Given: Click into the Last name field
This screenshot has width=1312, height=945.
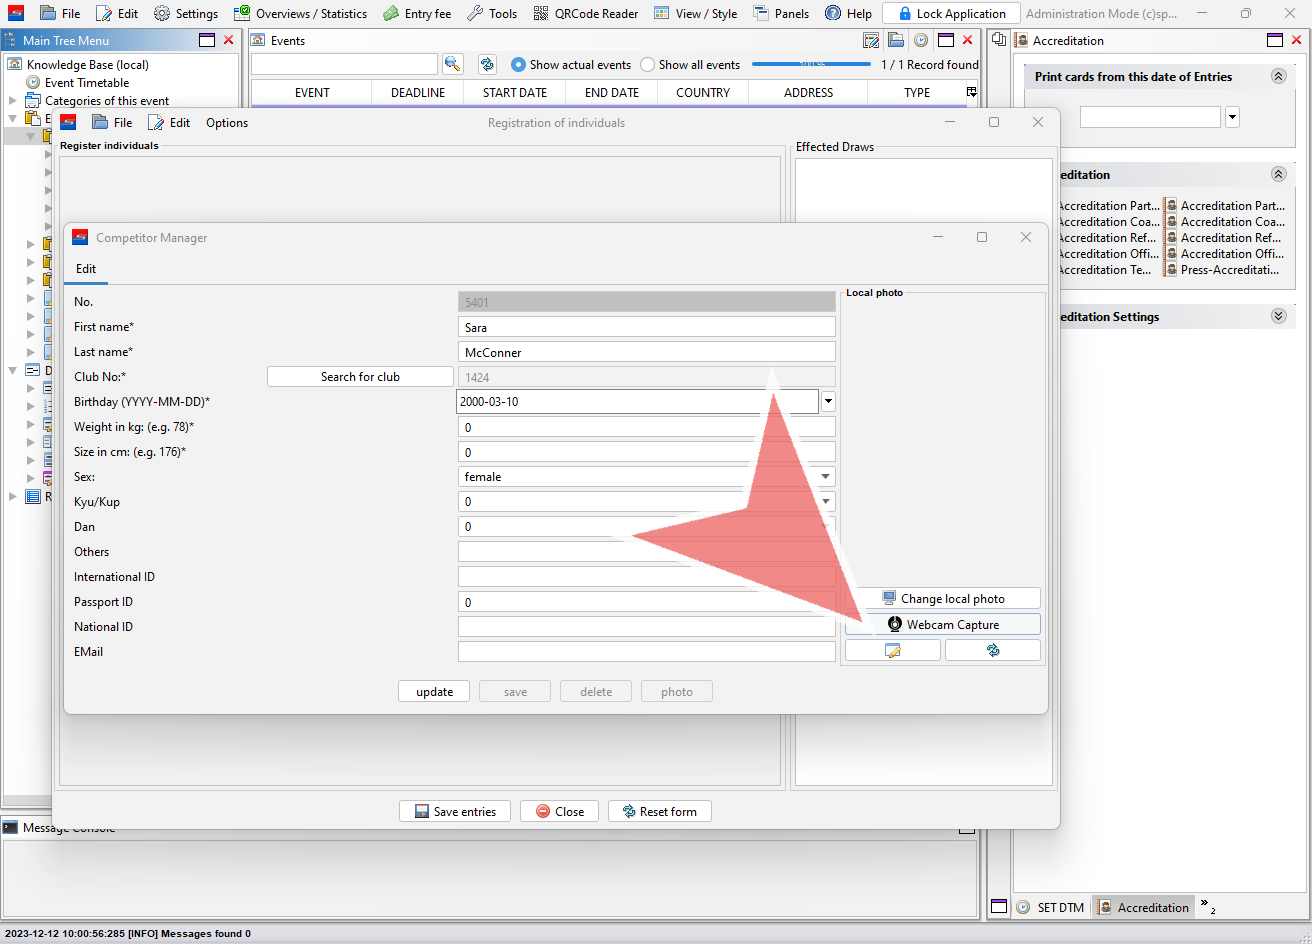Looking at the screenshot, I should (x=646, y=352).
